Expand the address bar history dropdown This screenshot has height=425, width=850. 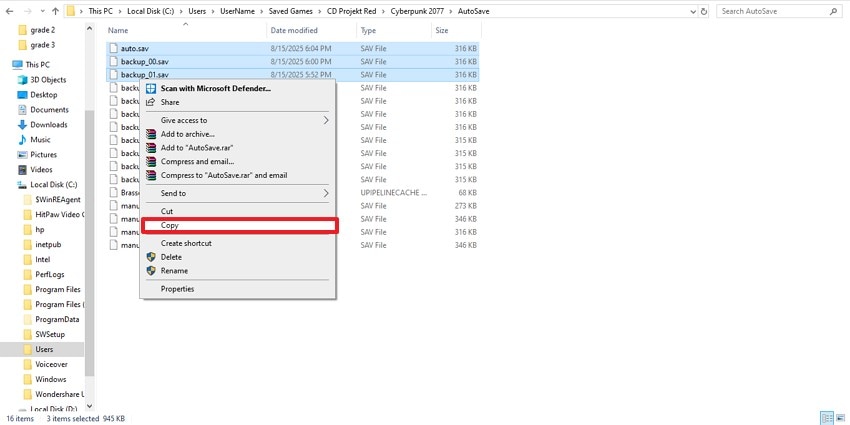[x=693, y=11]
